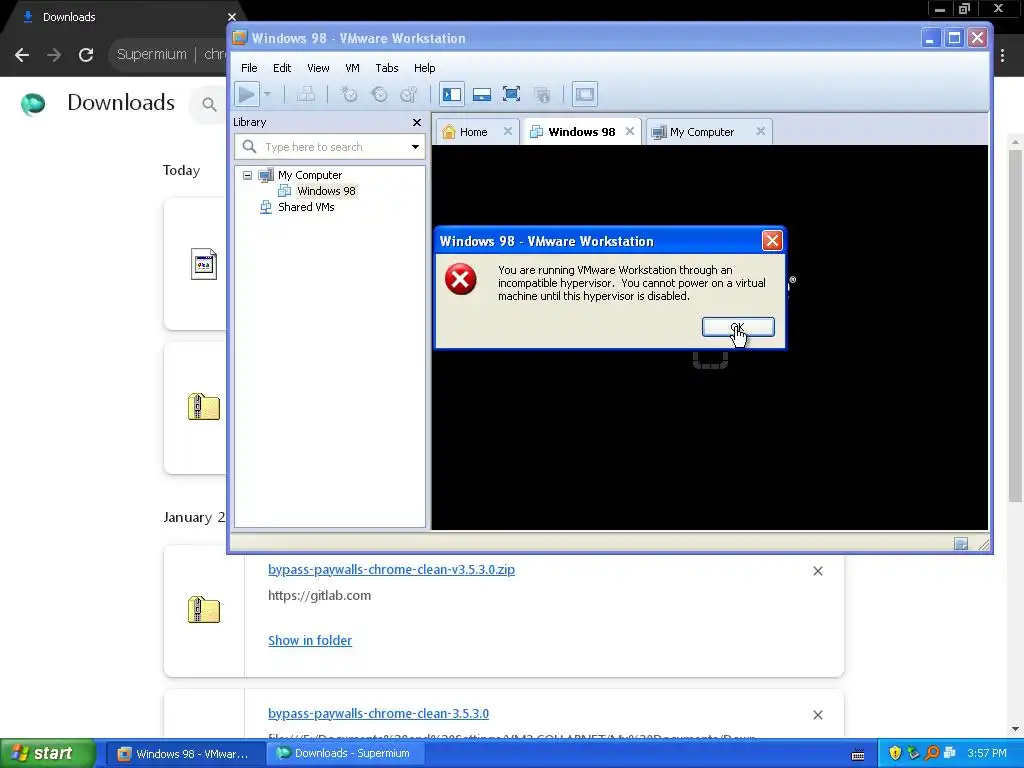Click the application file icon under Today
This screenshot has height=768, width=1024.
[204, 264]
